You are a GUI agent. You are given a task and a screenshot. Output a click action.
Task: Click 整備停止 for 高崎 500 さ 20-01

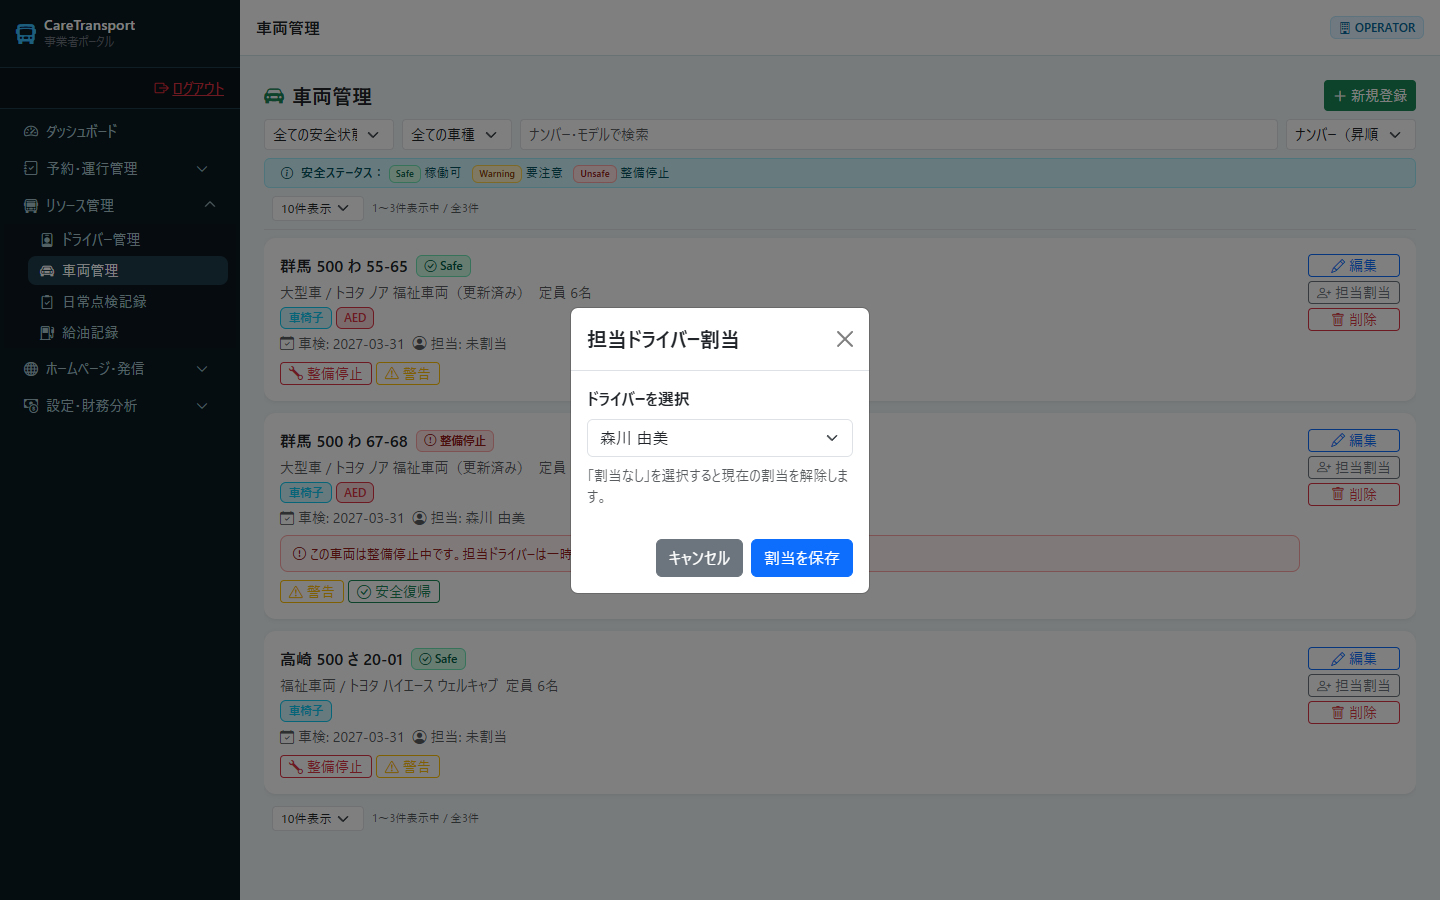point(326,766)
